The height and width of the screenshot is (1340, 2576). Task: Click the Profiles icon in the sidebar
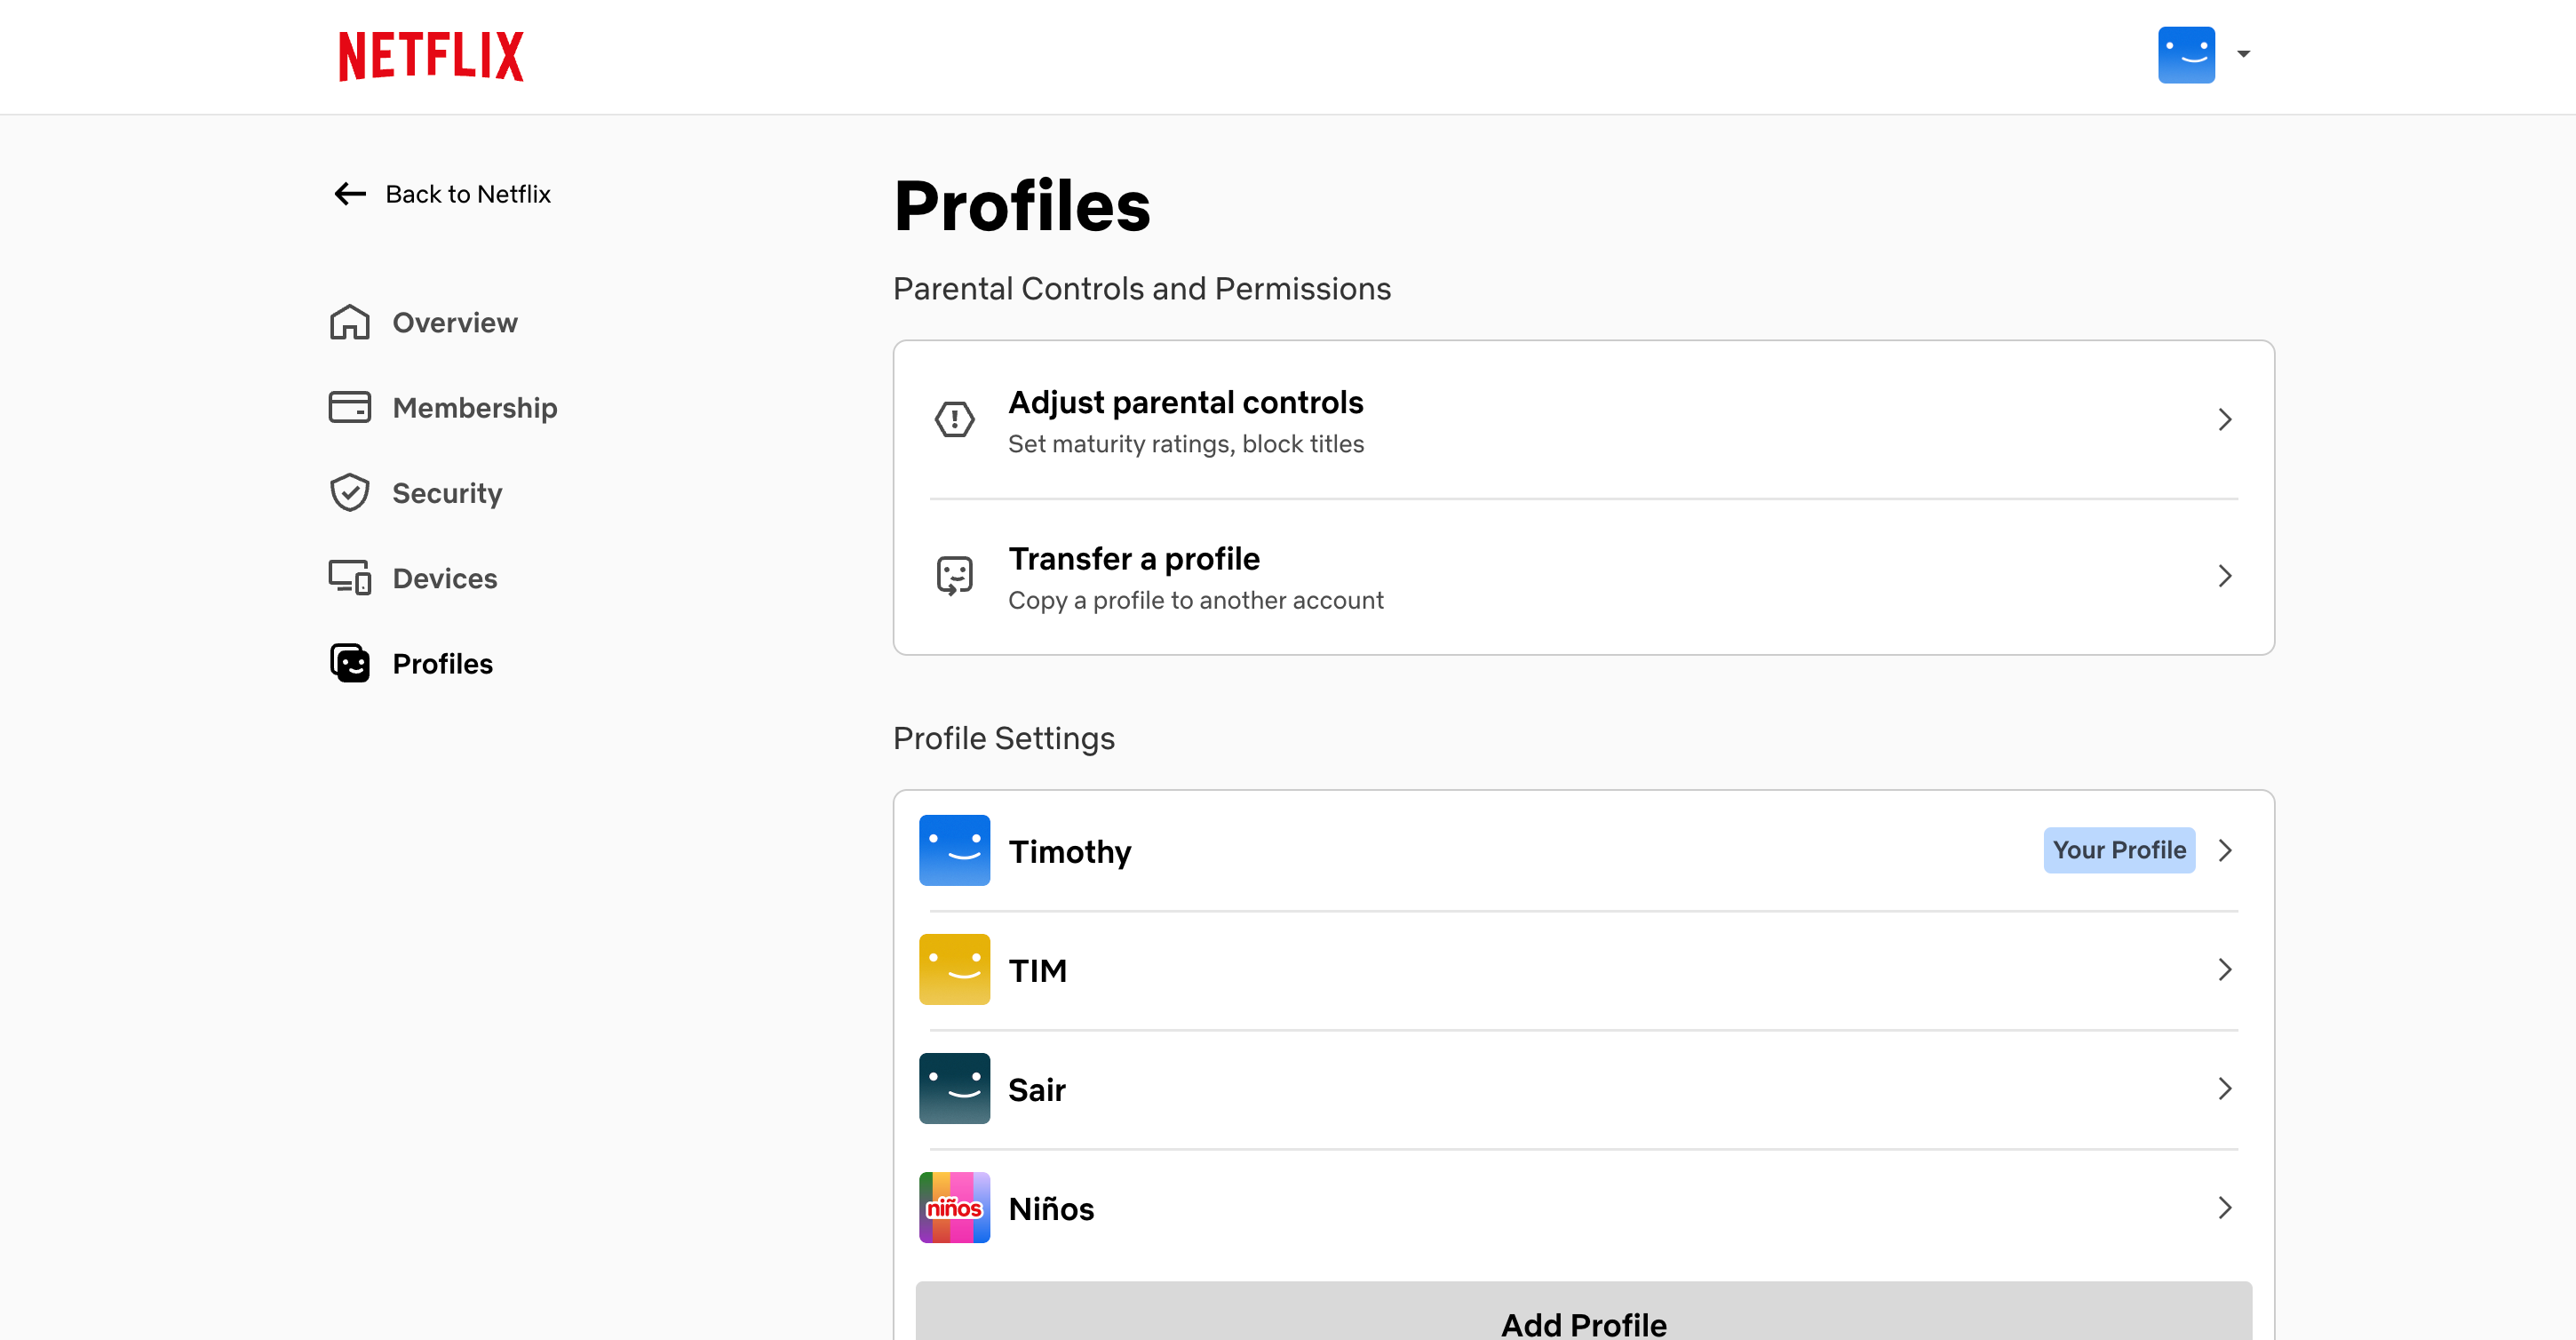tap(349, 663)
